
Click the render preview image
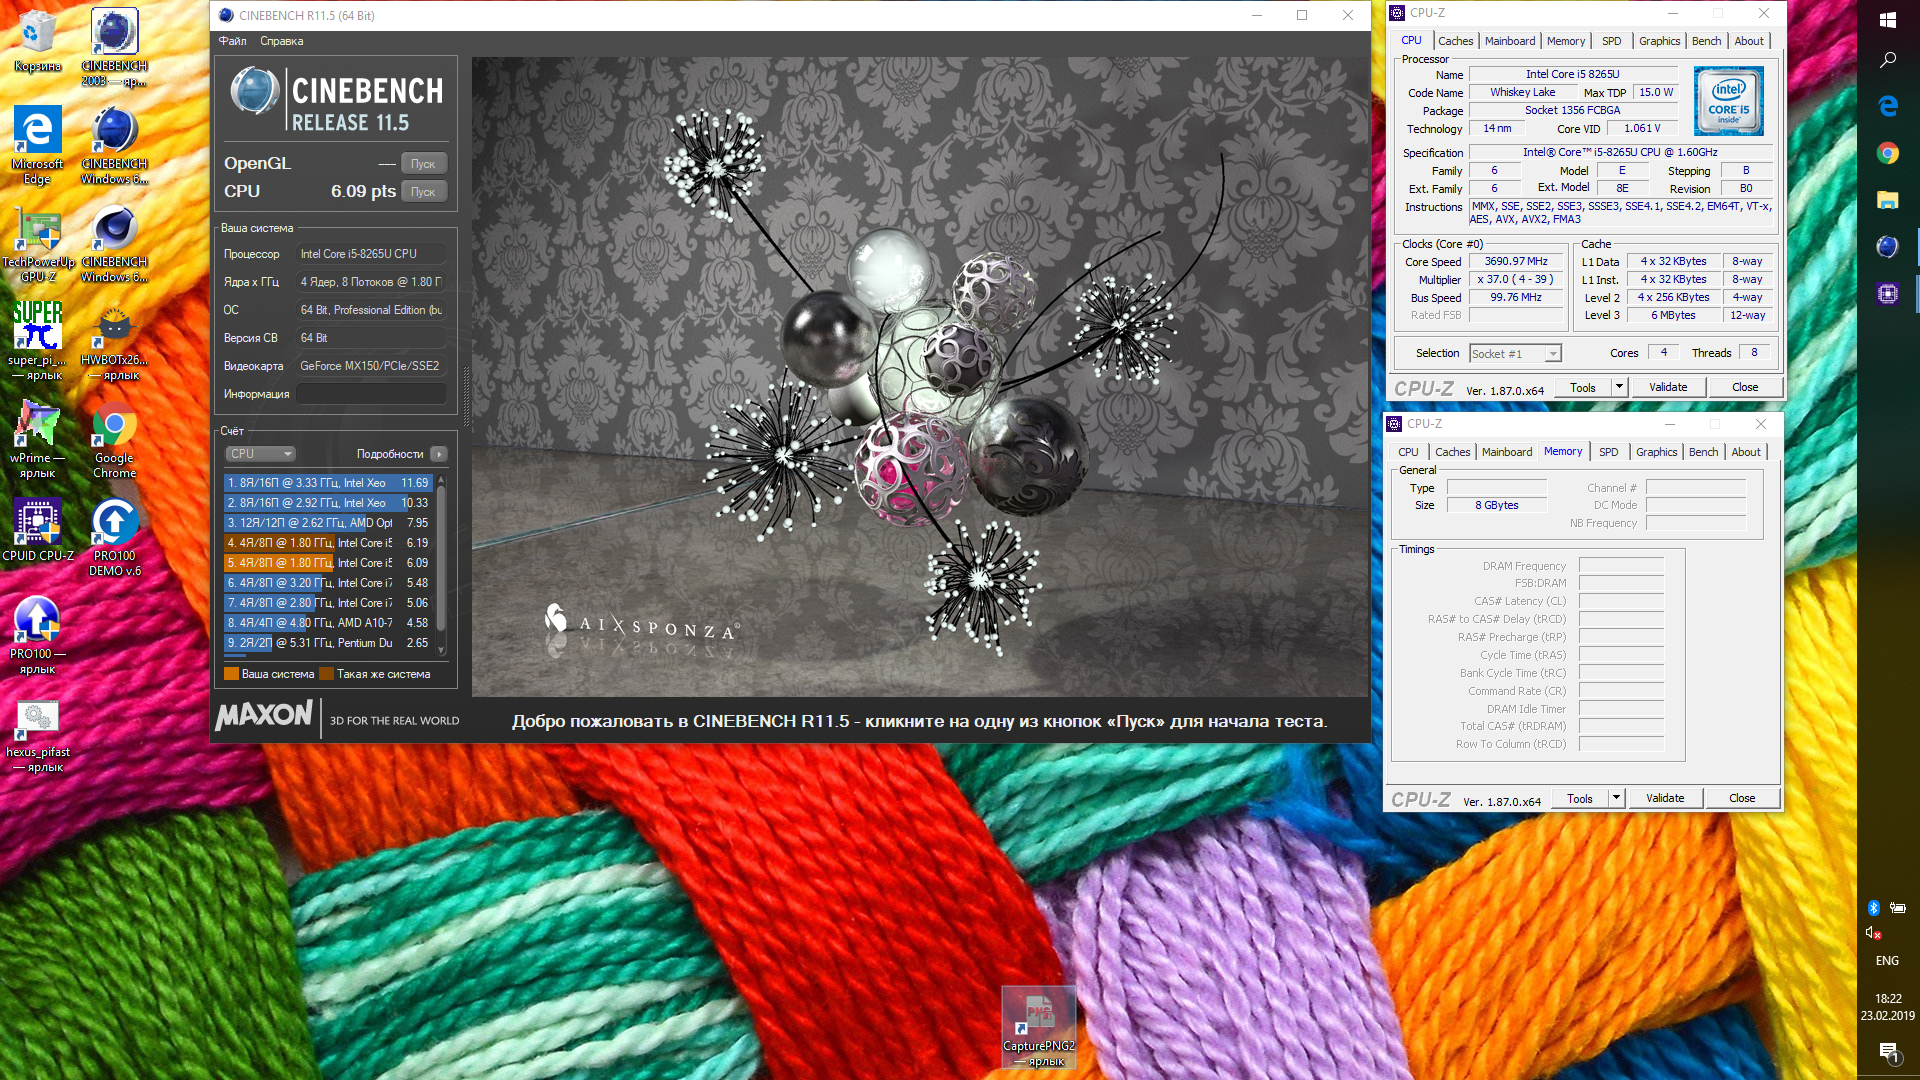[x=920, y=377]
